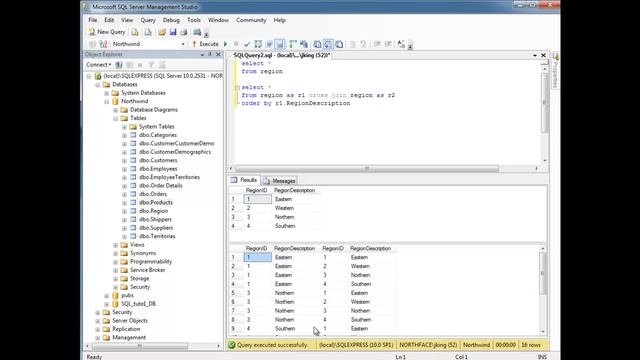Click the New Query toolbar button
The width and height of the screenshot is (640, 360).
click(x=107, y=32)
